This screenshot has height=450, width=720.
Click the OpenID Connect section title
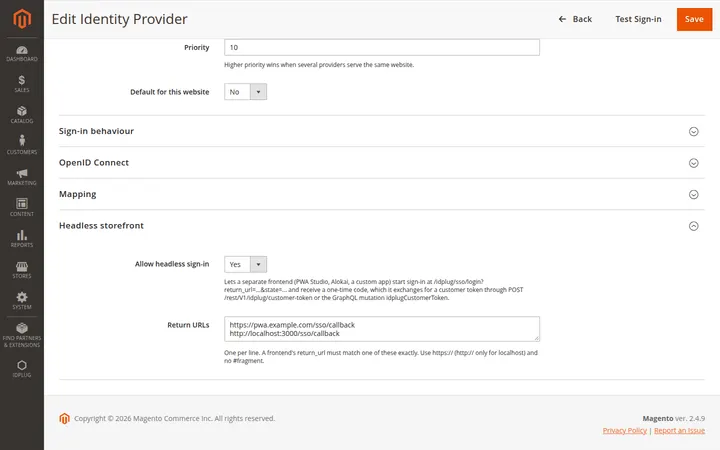pyautogui.click(x=94, y=163)
